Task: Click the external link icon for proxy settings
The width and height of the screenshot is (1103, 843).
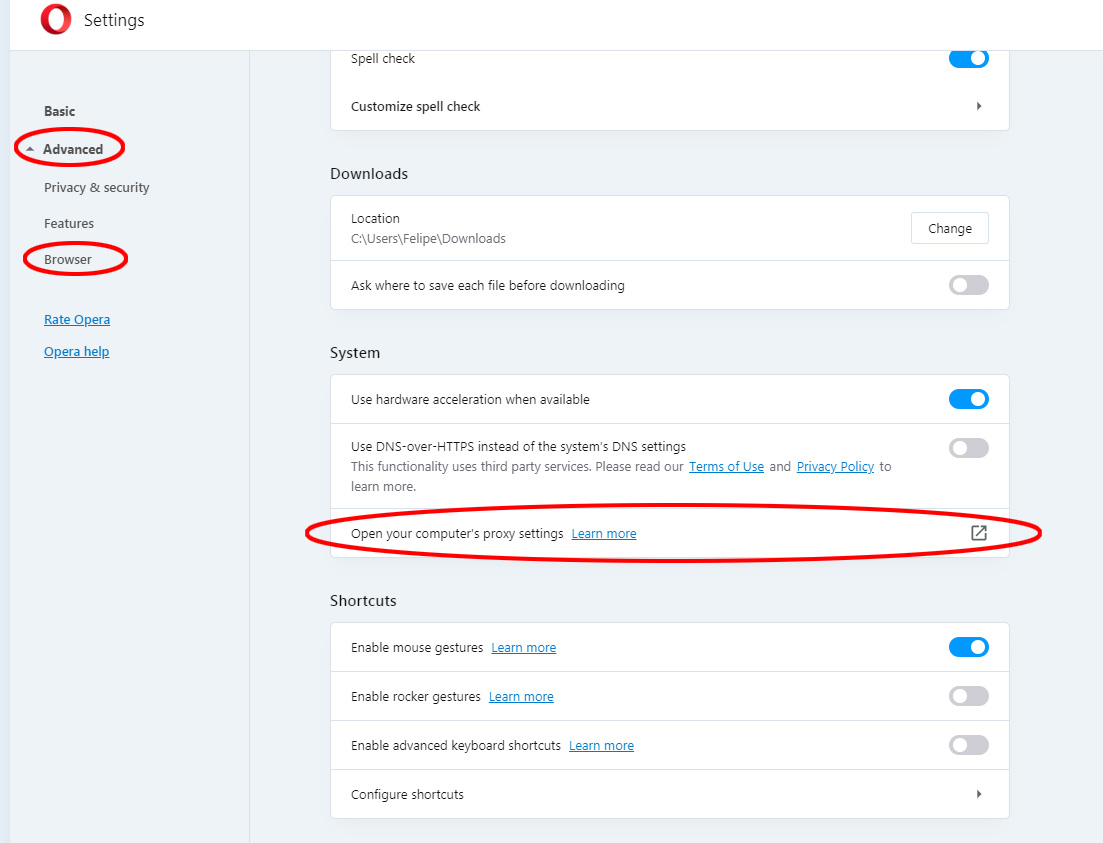Action: (x=979, y=533)
